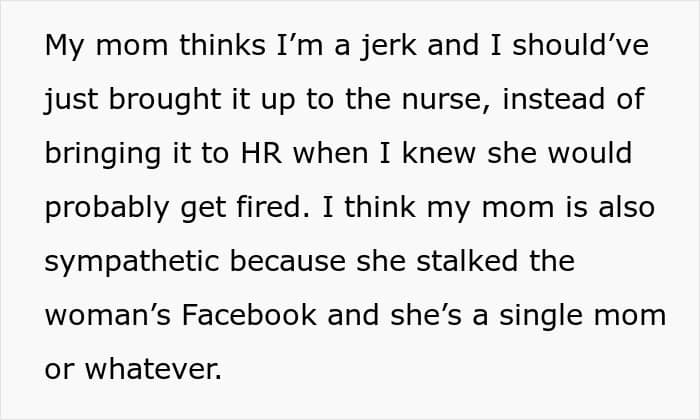Select the abbreviation "HR" in the text
The height and width of the screenshot is (420, 700).
(x=261, y=153)
